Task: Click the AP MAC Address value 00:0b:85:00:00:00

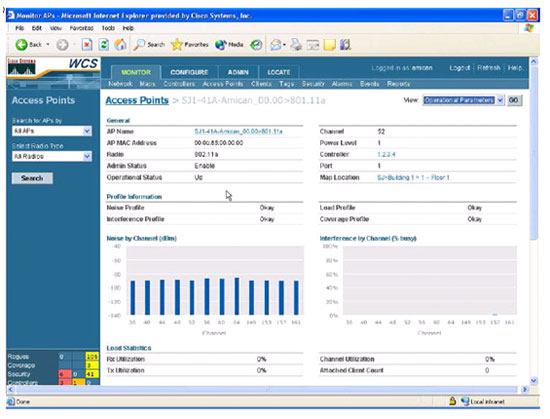Action: 219,143
